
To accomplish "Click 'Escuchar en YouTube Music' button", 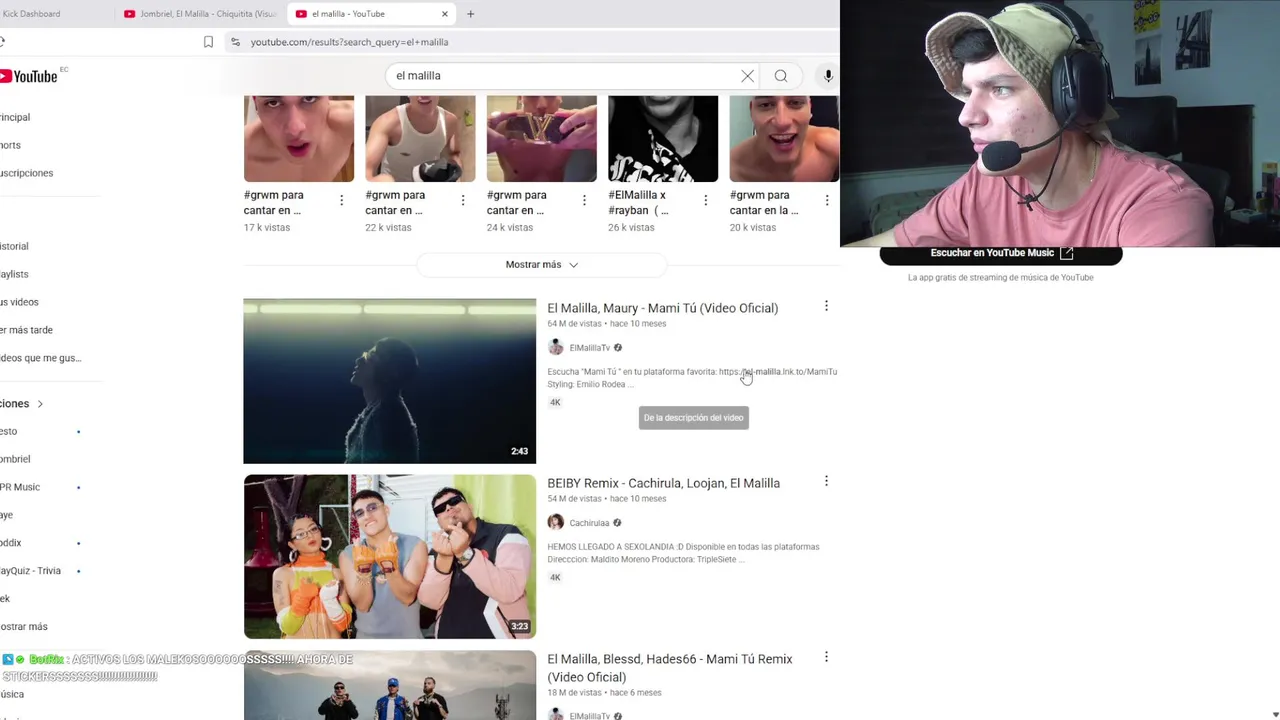I will 1001,254.
